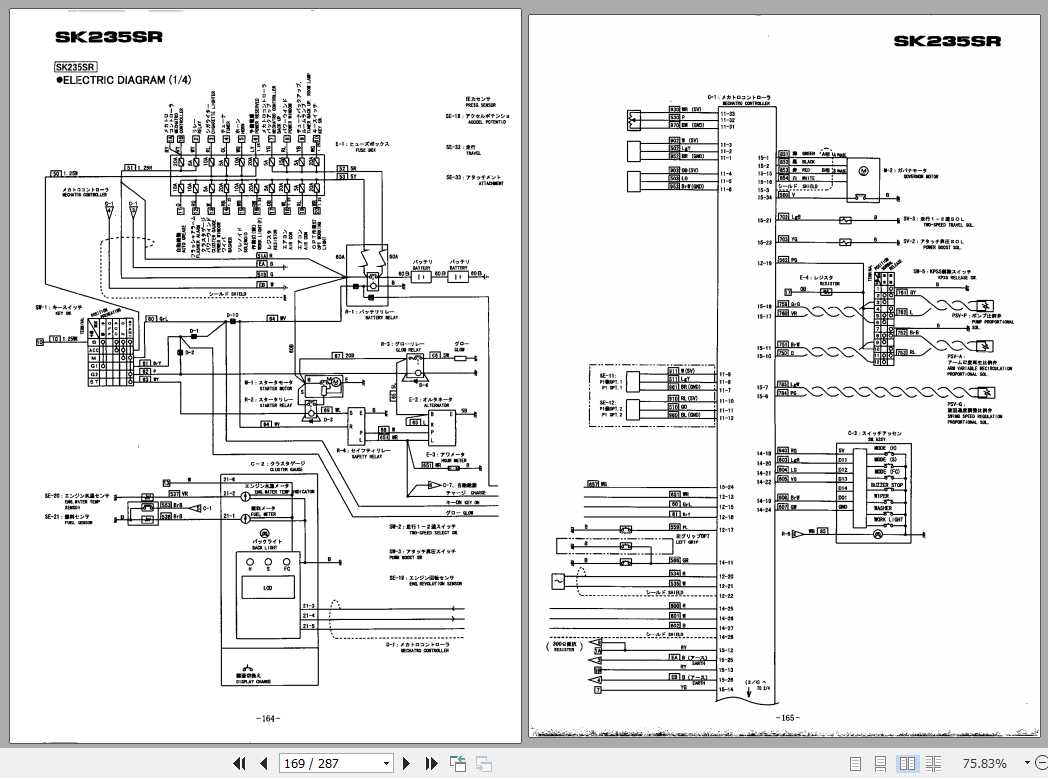Screen dimensions: 1048x778
Task: Click the large SK235SR title on the right page
Action: (947, 41)
